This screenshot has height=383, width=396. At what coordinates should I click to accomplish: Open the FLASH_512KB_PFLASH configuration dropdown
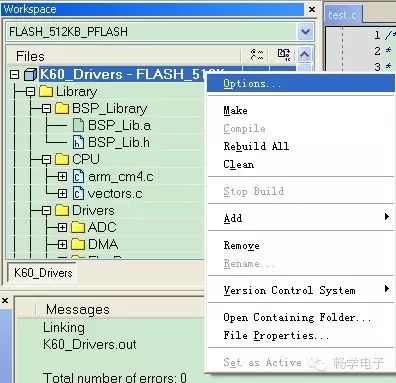(305, 32)
